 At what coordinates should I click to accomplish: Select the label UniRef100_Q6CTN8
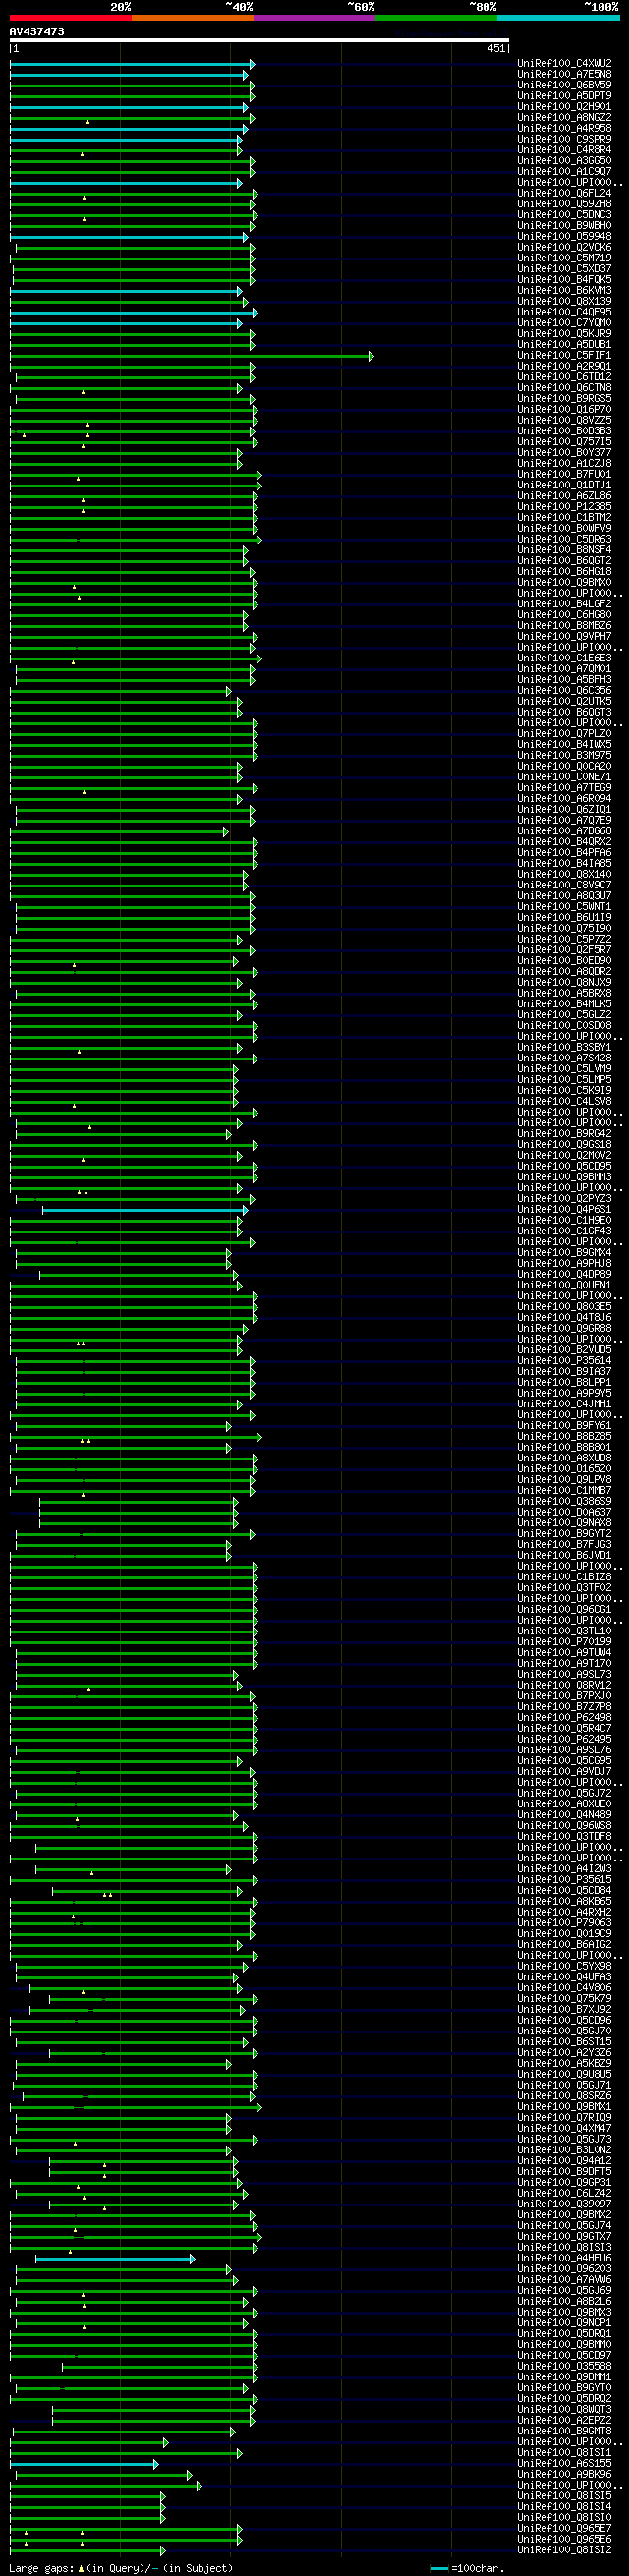click(x=565, y=387)
